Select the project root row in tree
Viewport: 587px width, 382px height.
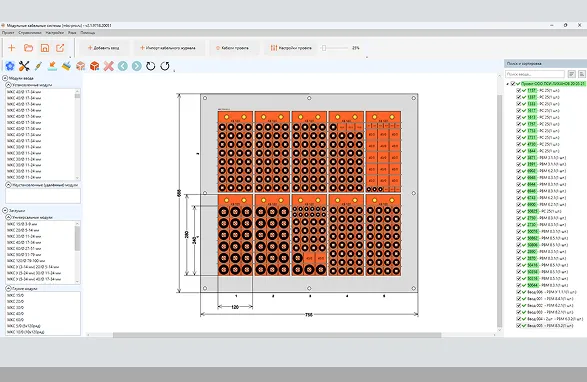[553, 84]
